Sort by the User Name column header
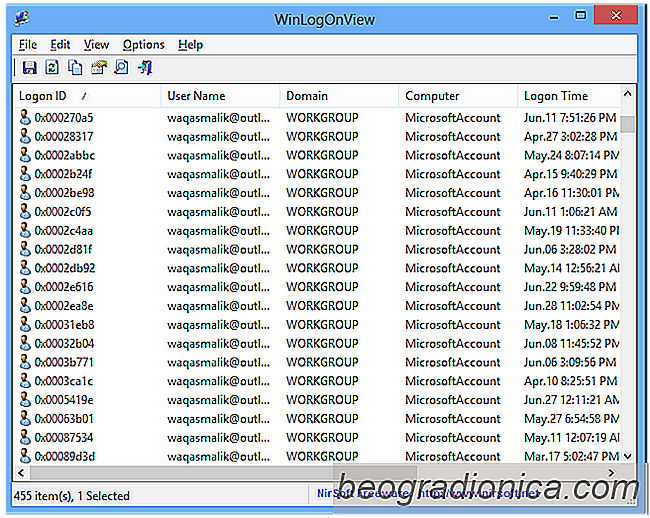The width and height of the screenshot is (650, 518). coord(221,96)
